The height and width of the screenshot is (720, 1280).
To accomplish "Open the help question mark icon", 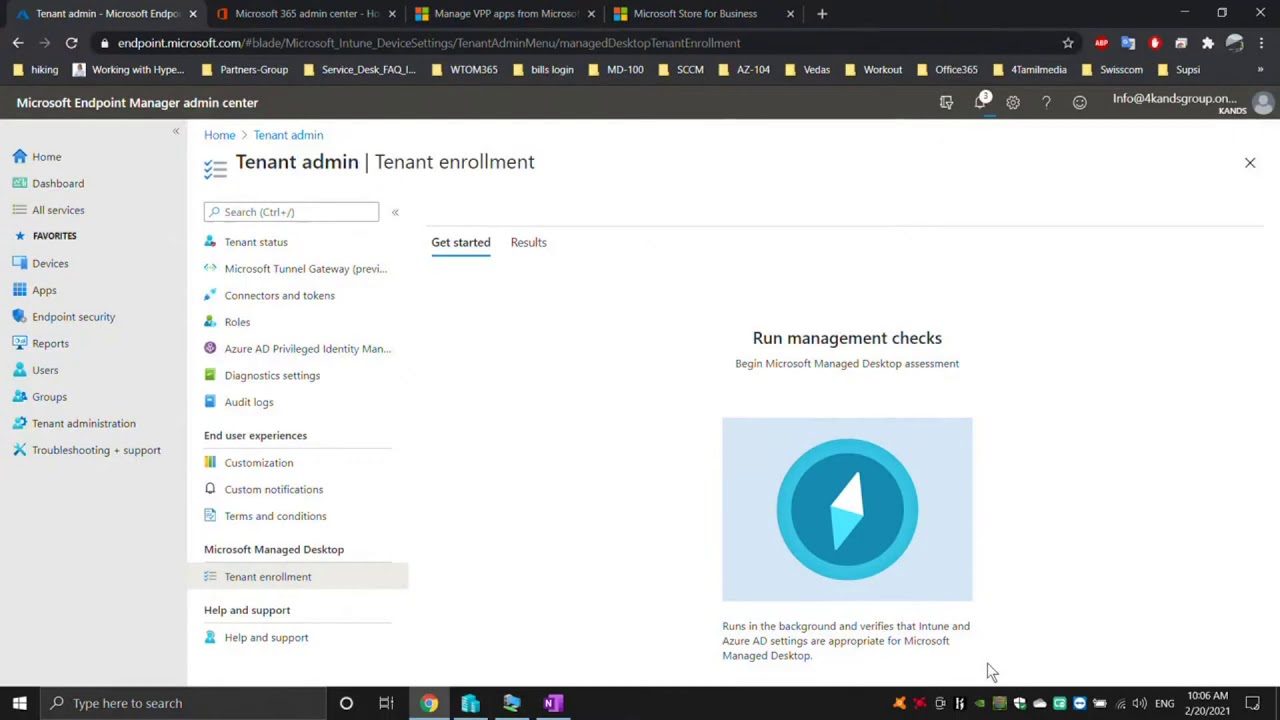I will click(1046, 102).
